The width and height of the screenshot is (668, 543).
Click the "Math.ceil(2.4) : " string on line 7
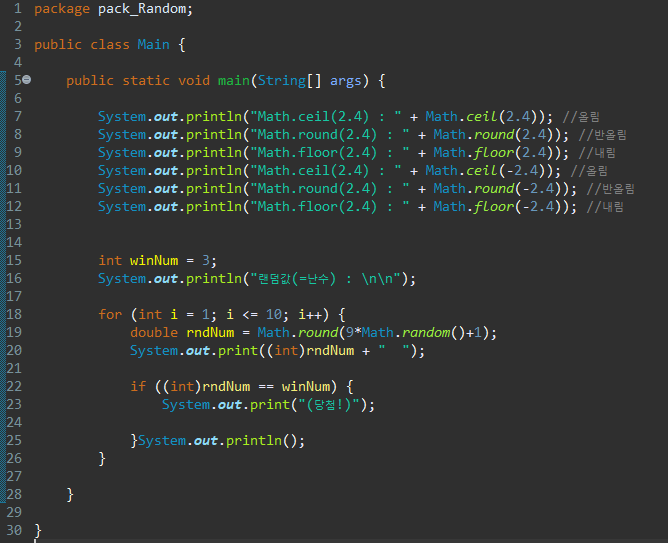point(325,117)
